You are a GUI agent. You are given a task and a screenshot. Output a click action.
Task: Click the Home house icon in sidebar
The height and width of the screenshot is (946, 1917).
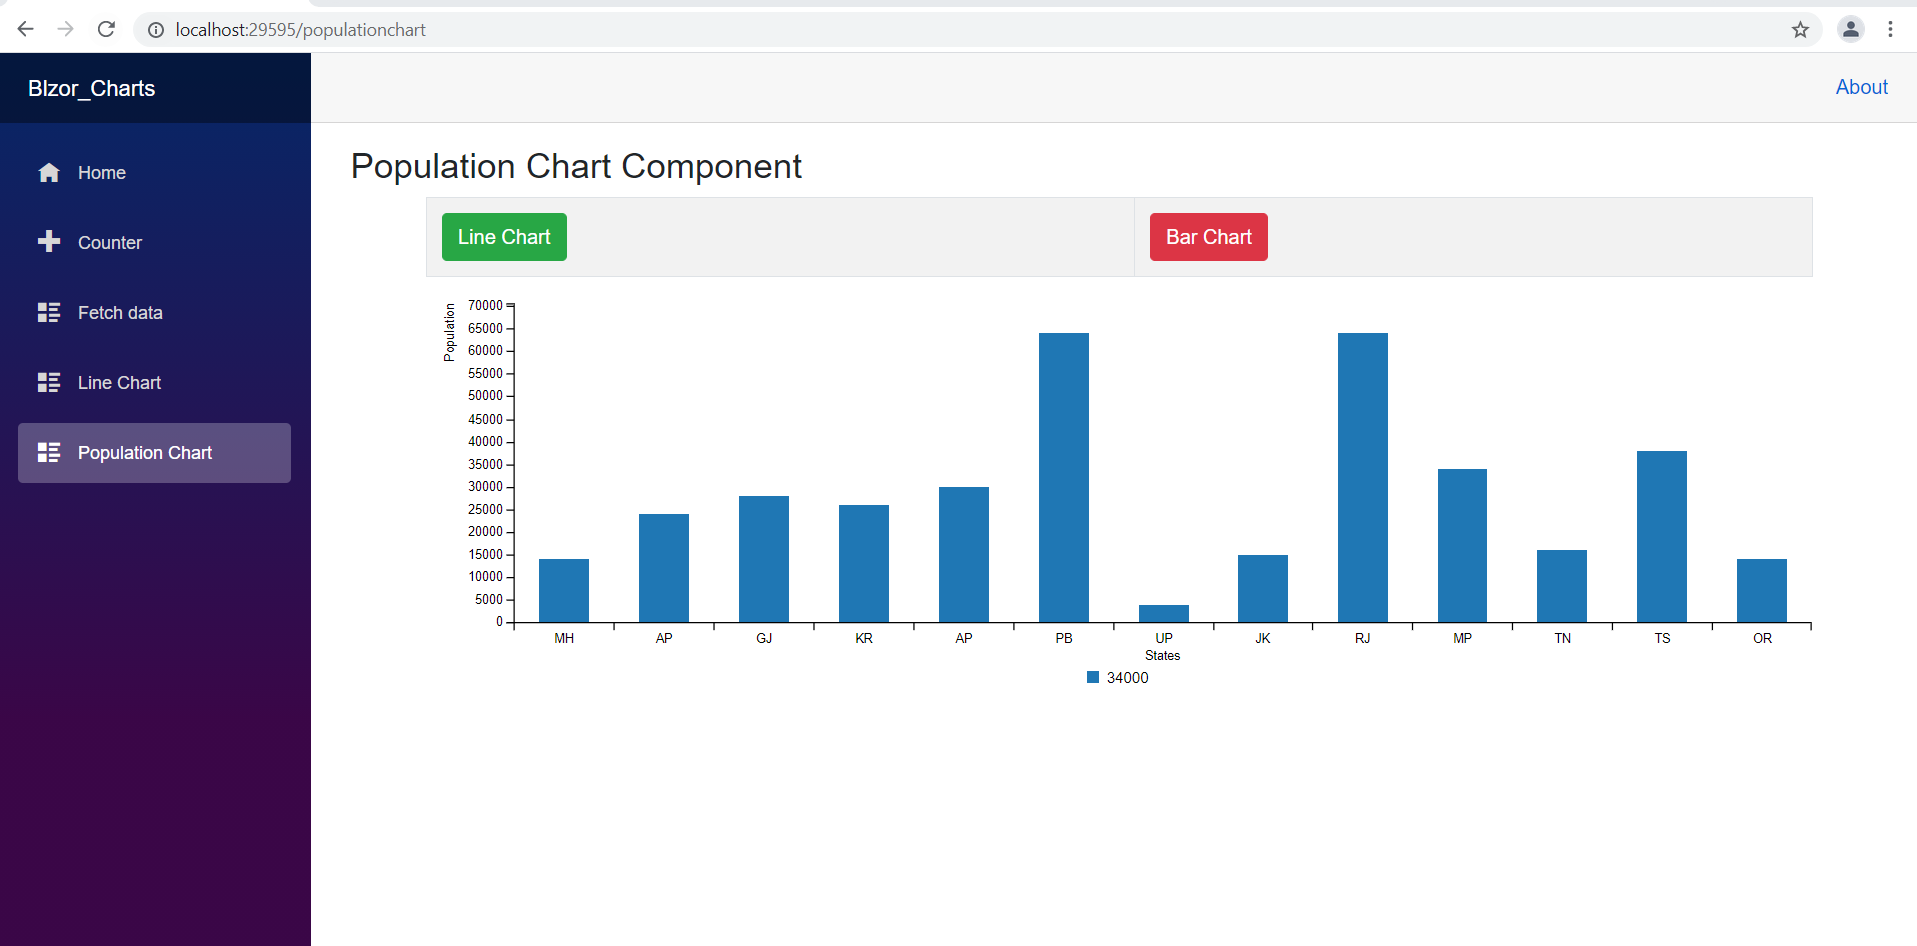tap(48, 172)
